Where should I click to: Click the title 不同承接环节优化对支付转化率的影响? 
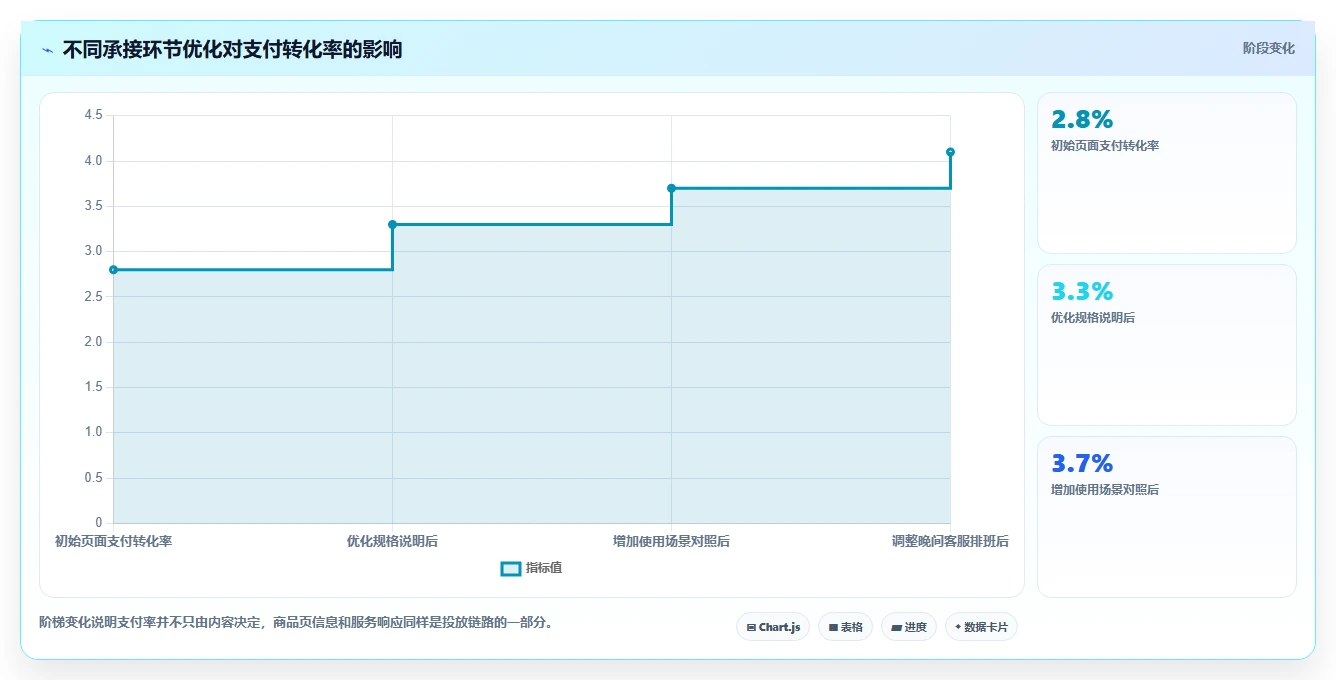[232, 49]
